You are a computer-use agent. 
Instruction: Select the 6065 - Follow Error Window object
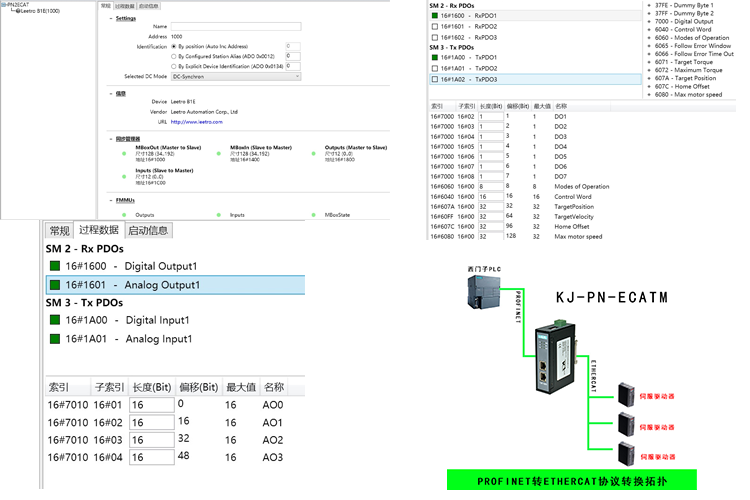(x=693, y=46)
